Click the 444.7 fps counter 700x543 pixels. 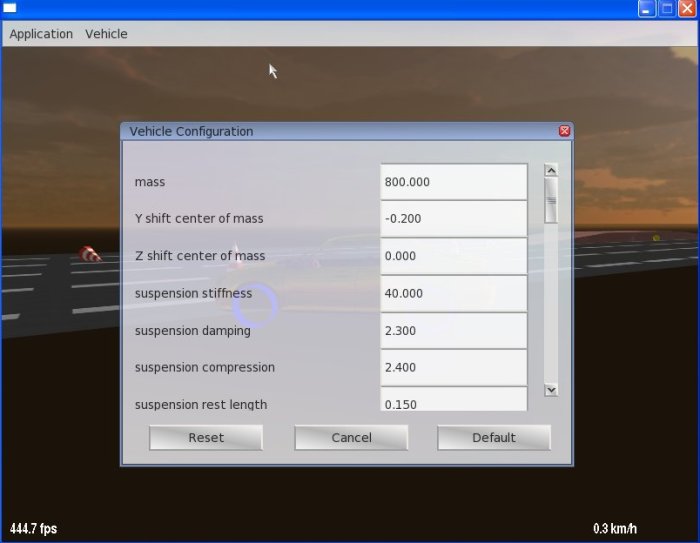tap(33, 529)
